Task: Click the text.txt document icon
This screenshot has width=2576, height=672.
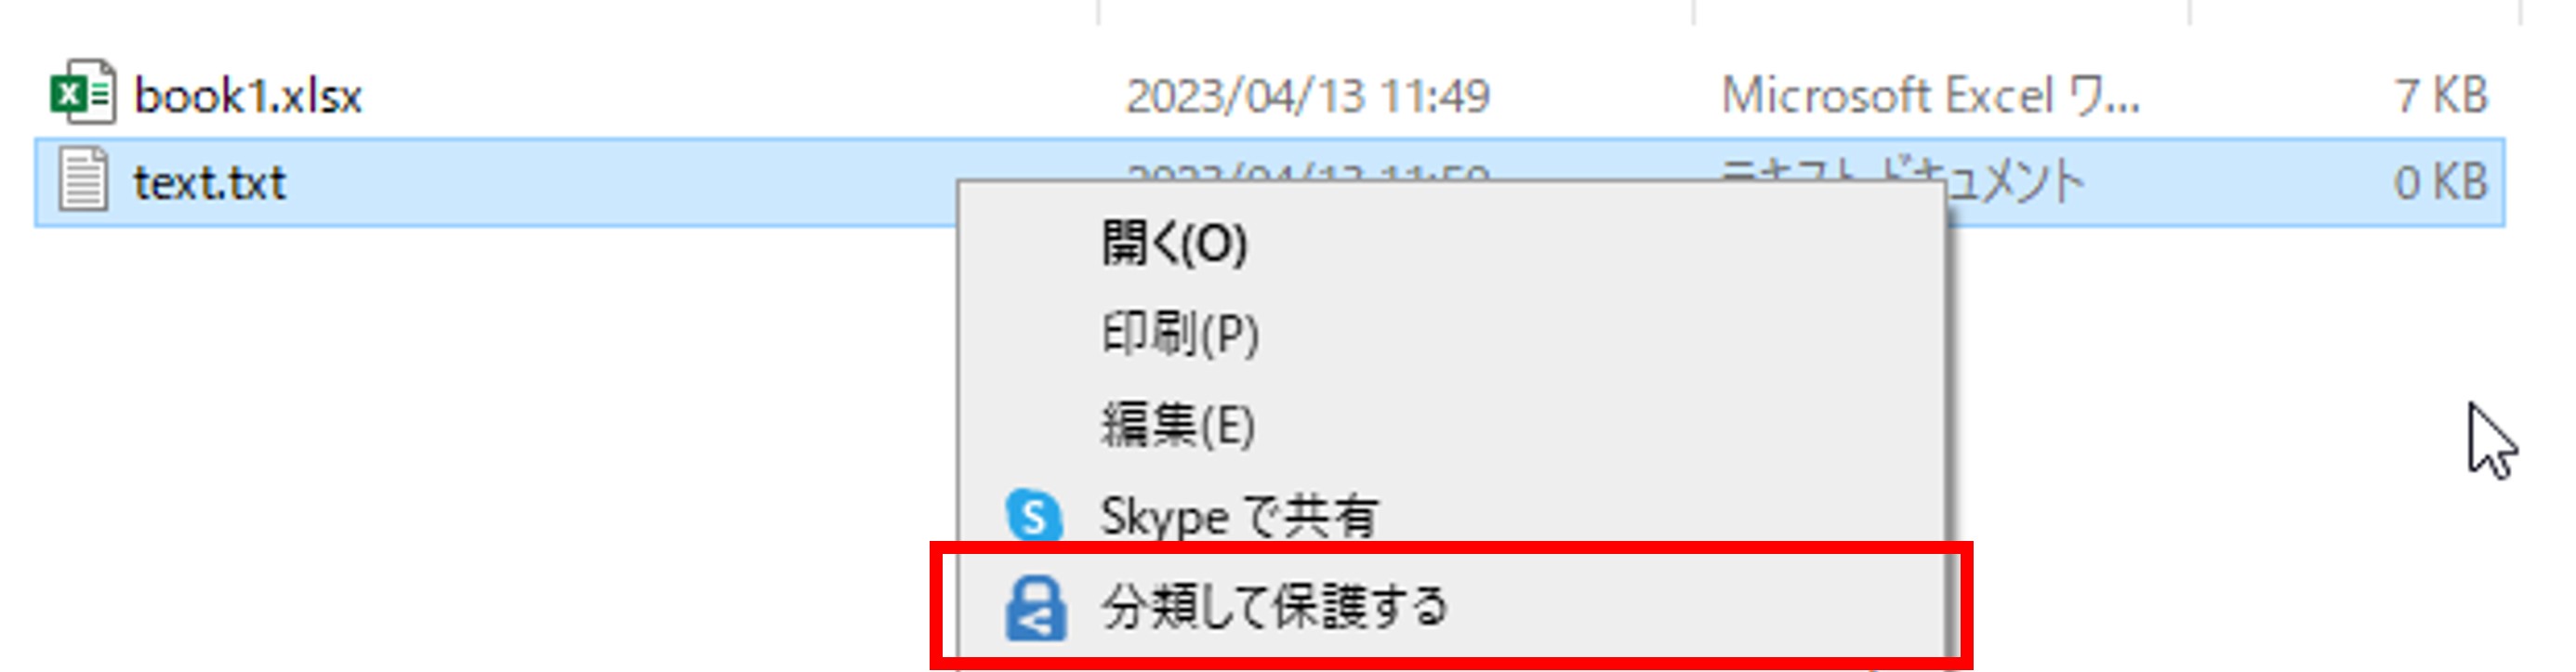Action: [x=83, y=180]
